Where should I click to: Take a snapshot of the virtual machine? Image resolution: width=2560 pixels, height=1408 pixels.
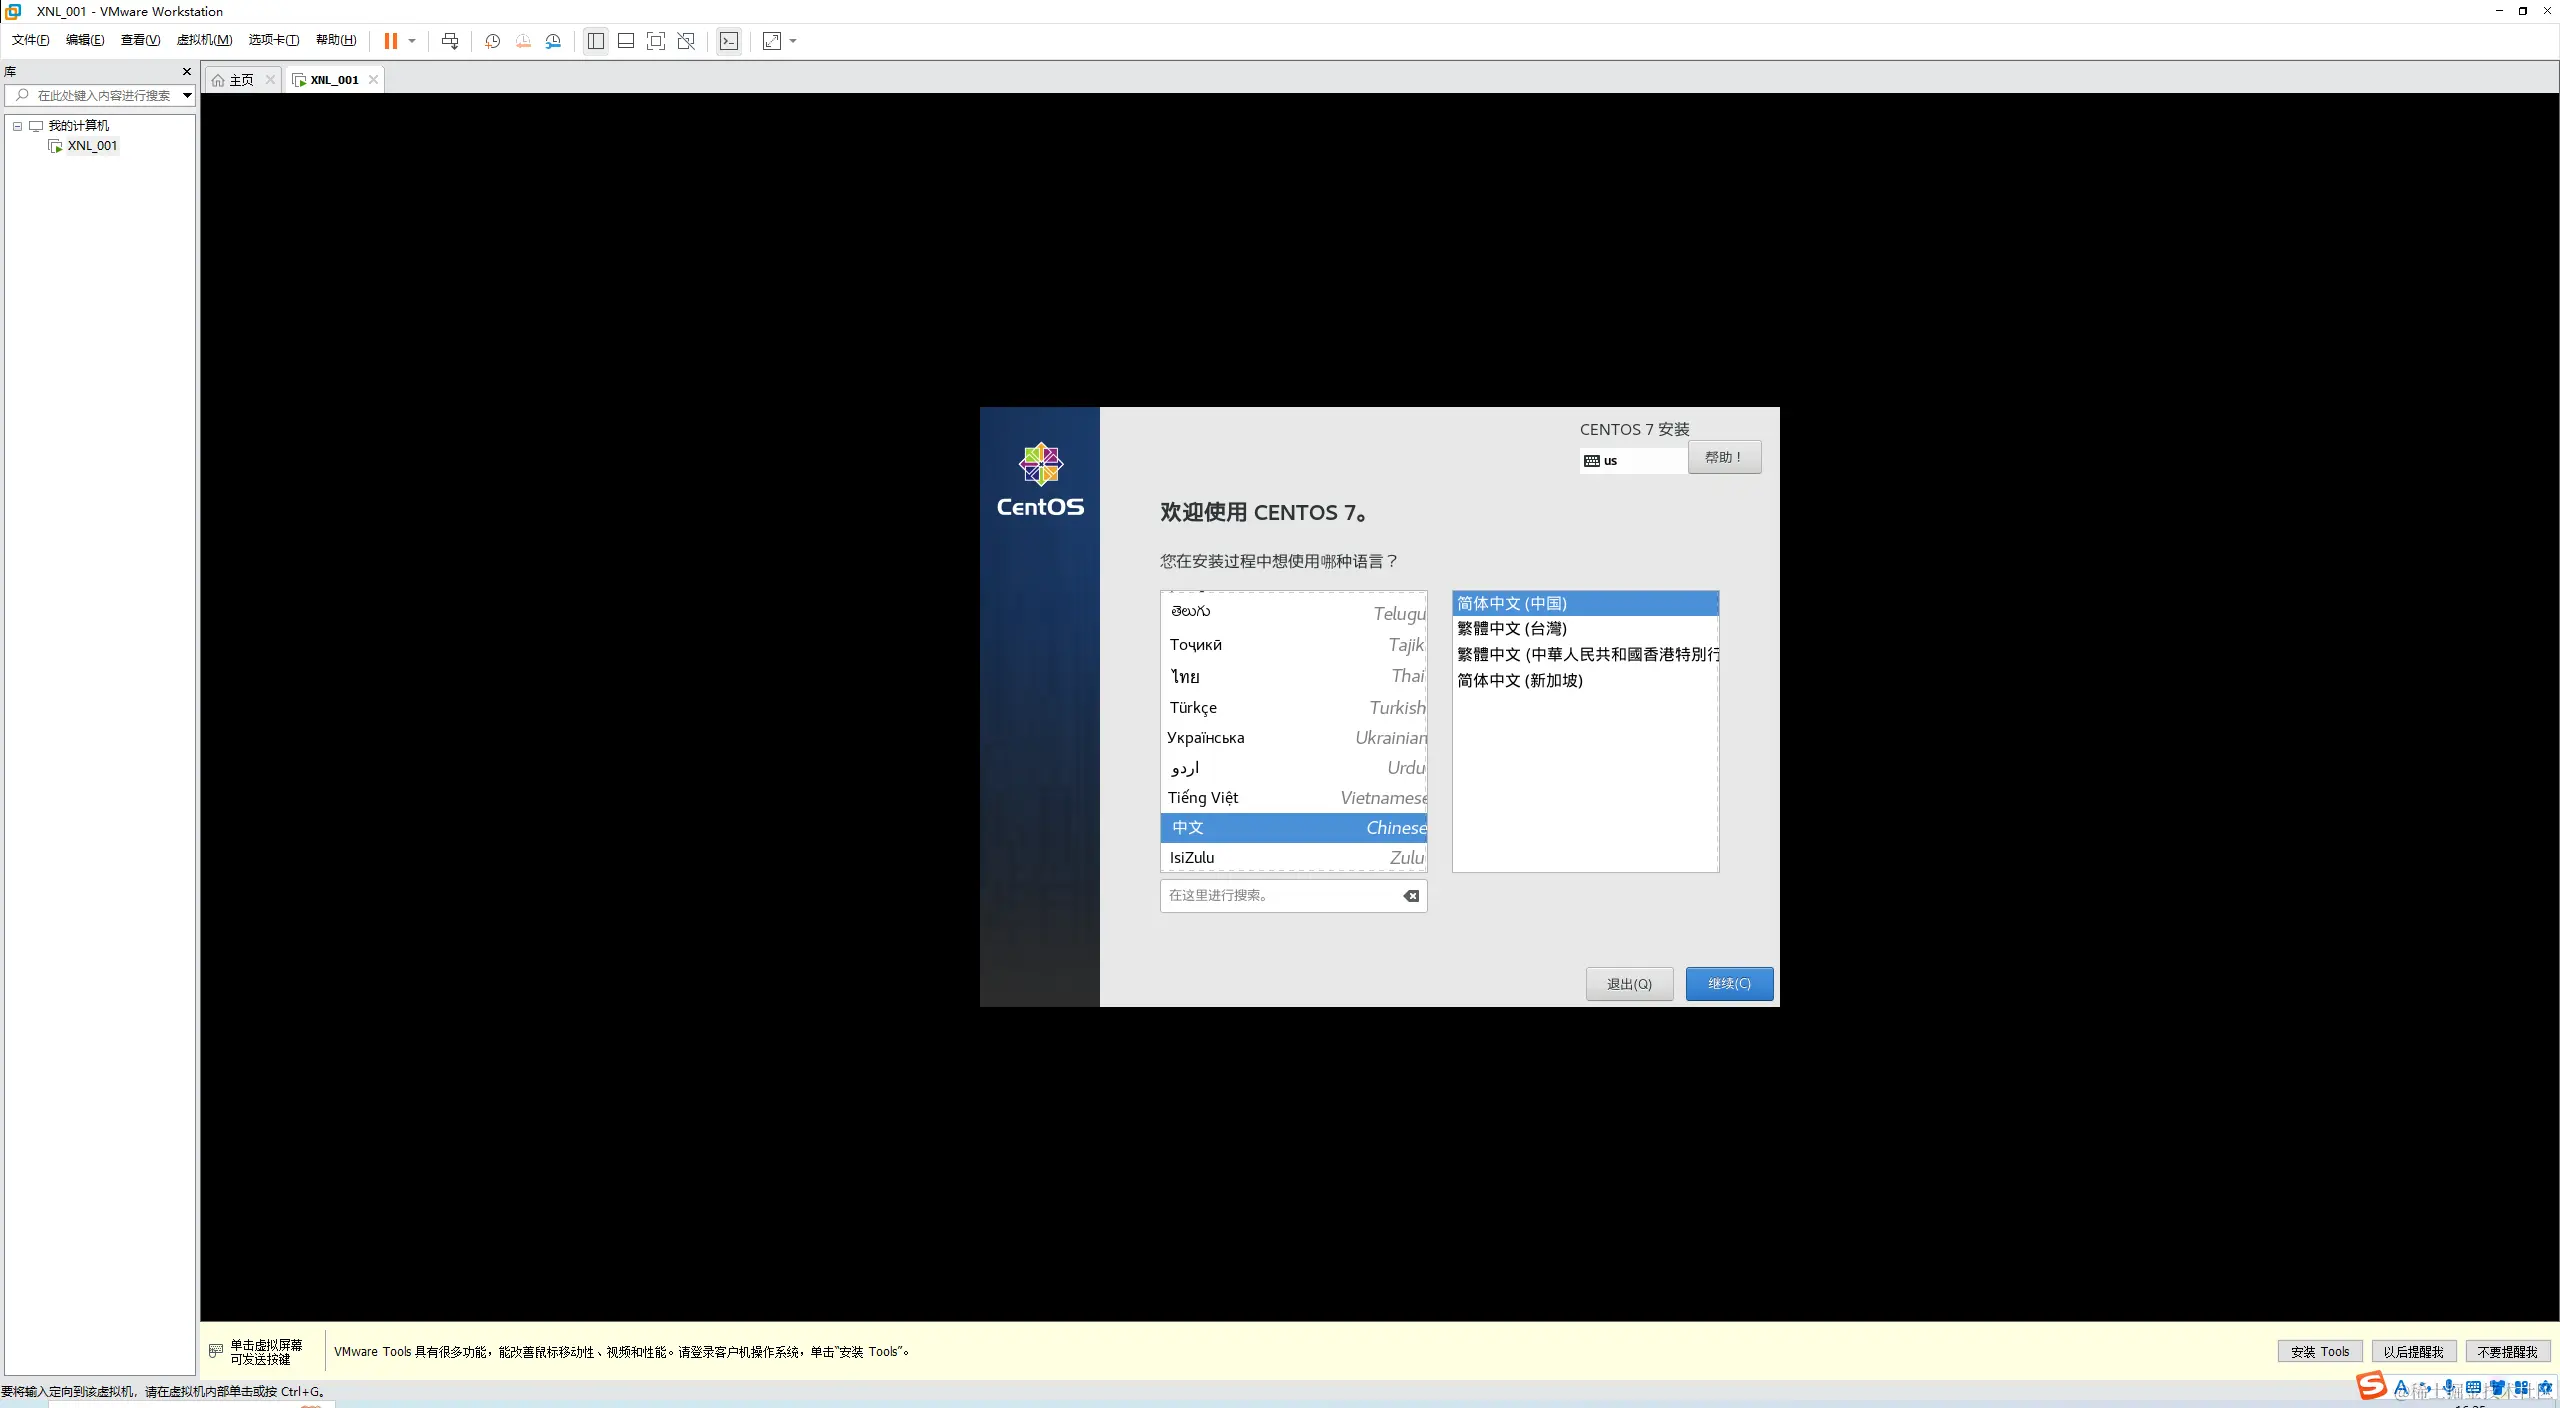pos(492,41)
